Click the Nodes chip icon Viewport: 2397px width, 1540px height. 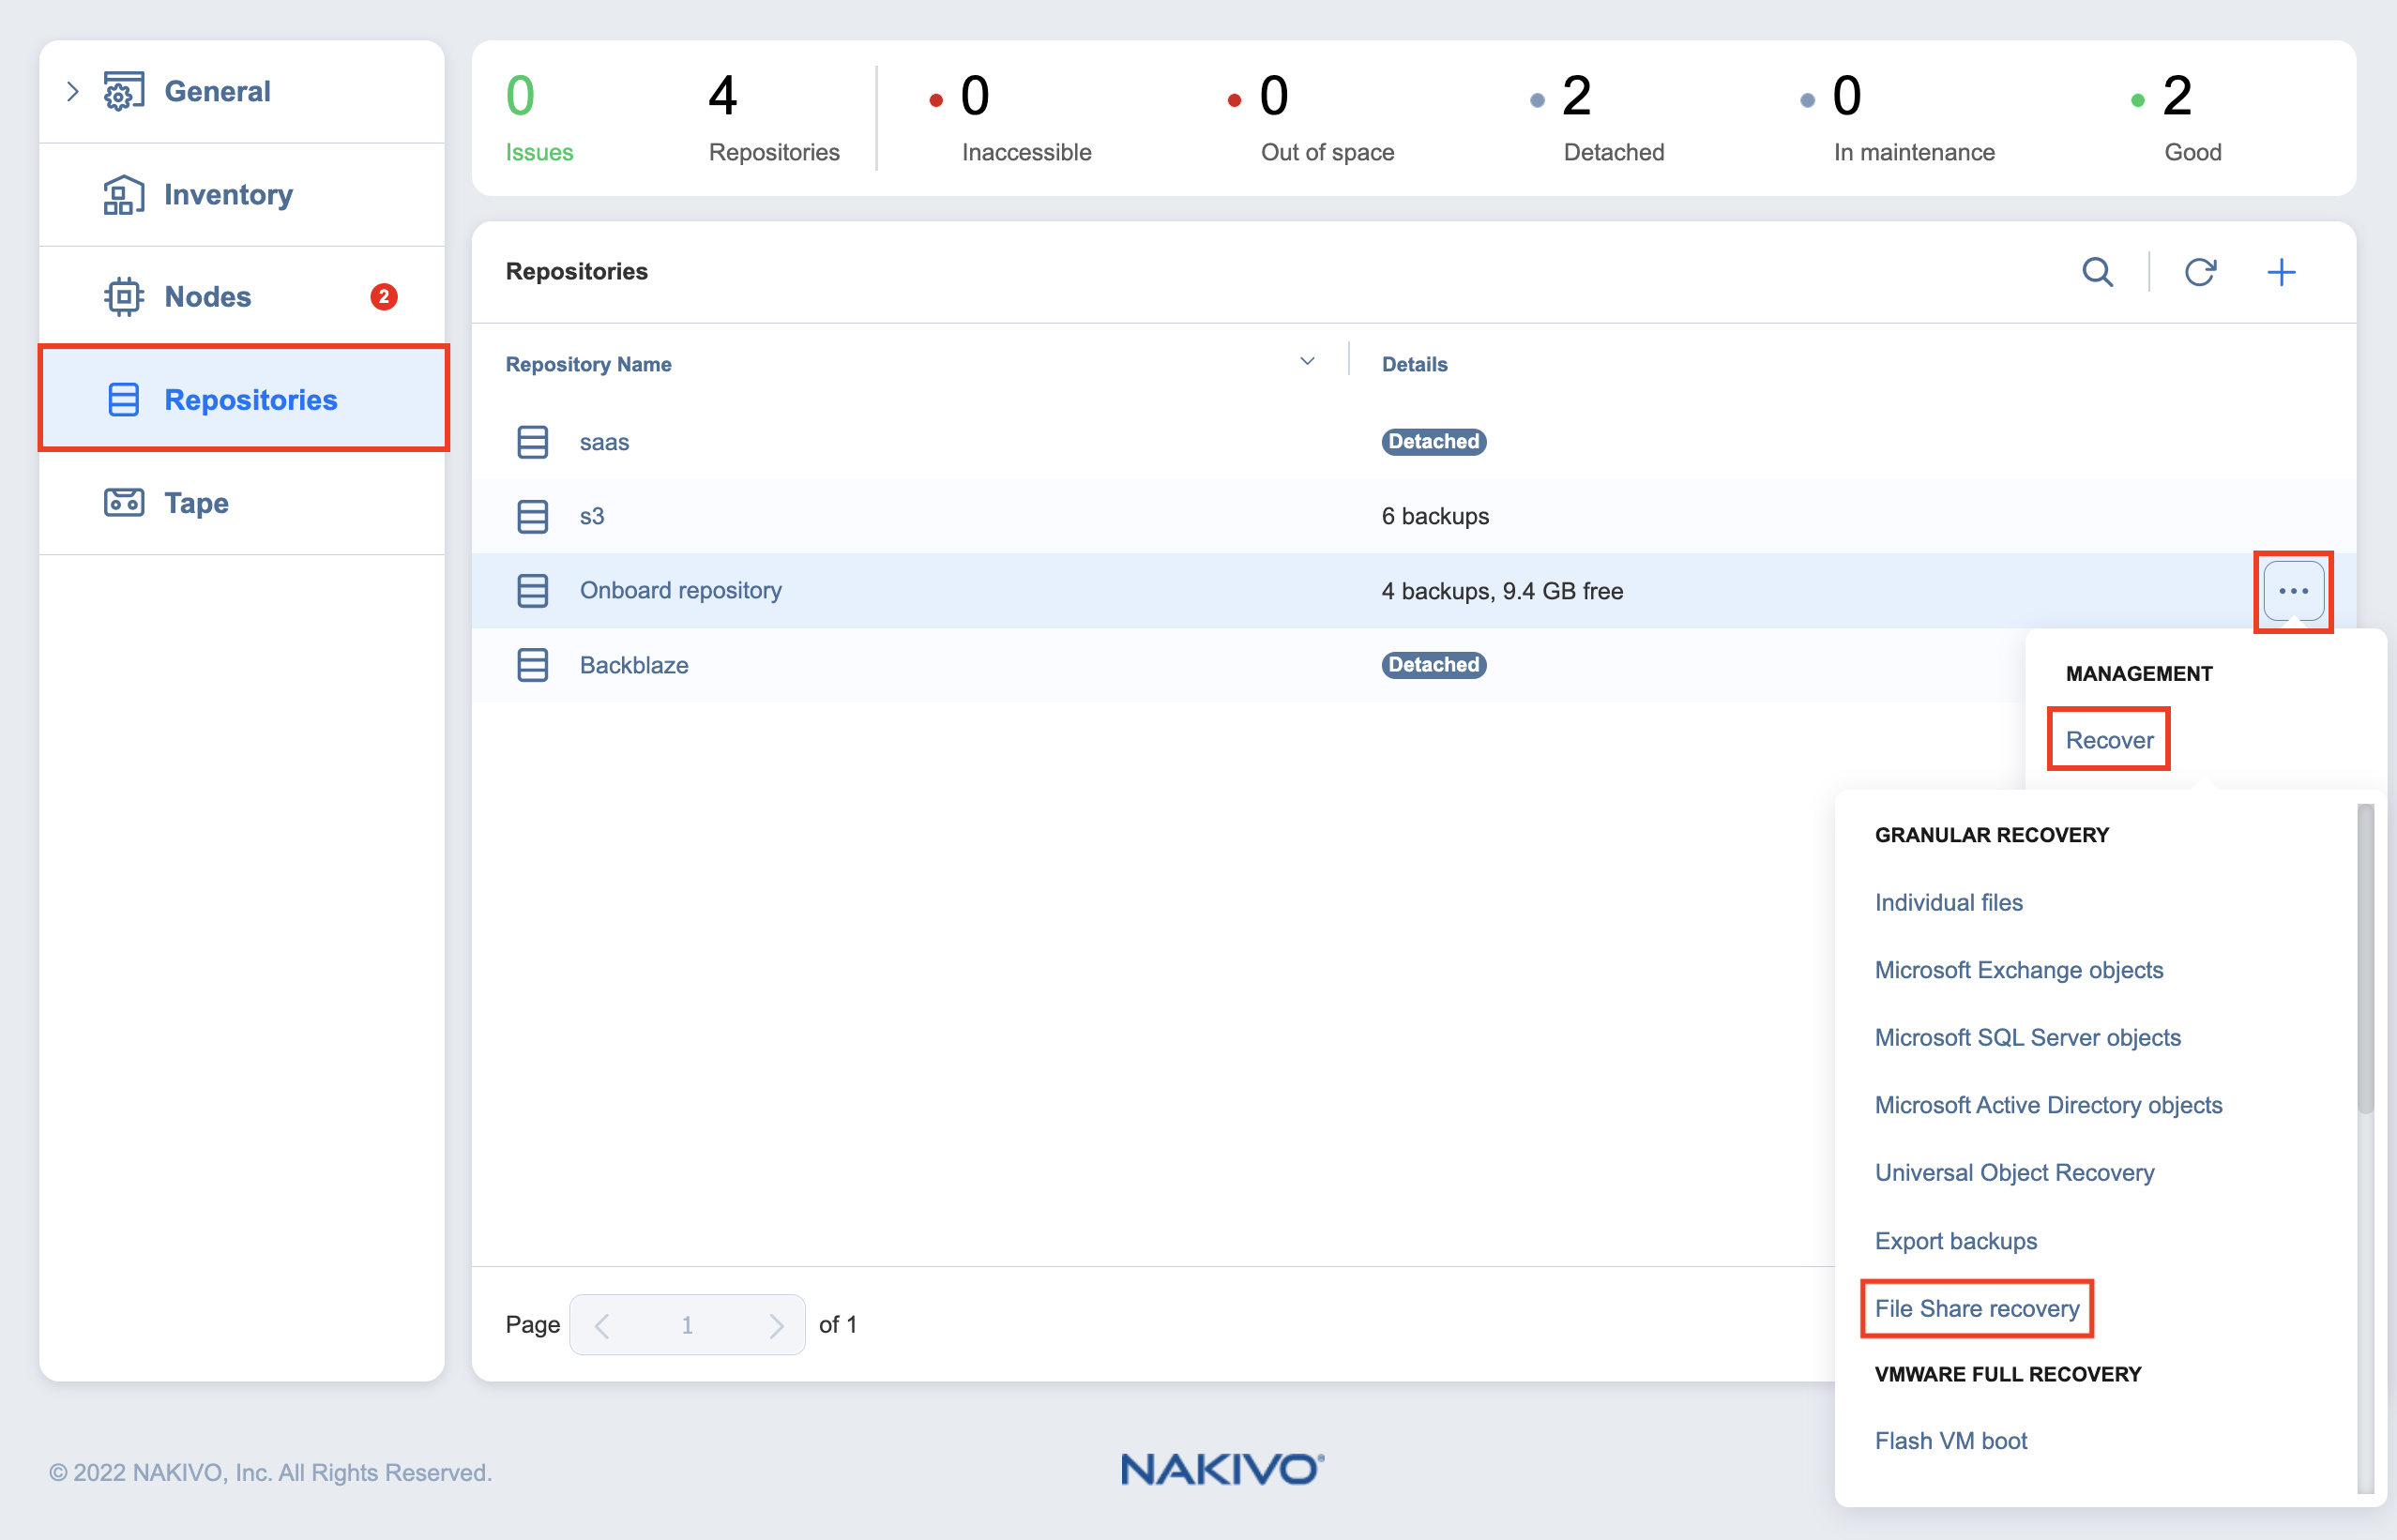pos(124,297)
